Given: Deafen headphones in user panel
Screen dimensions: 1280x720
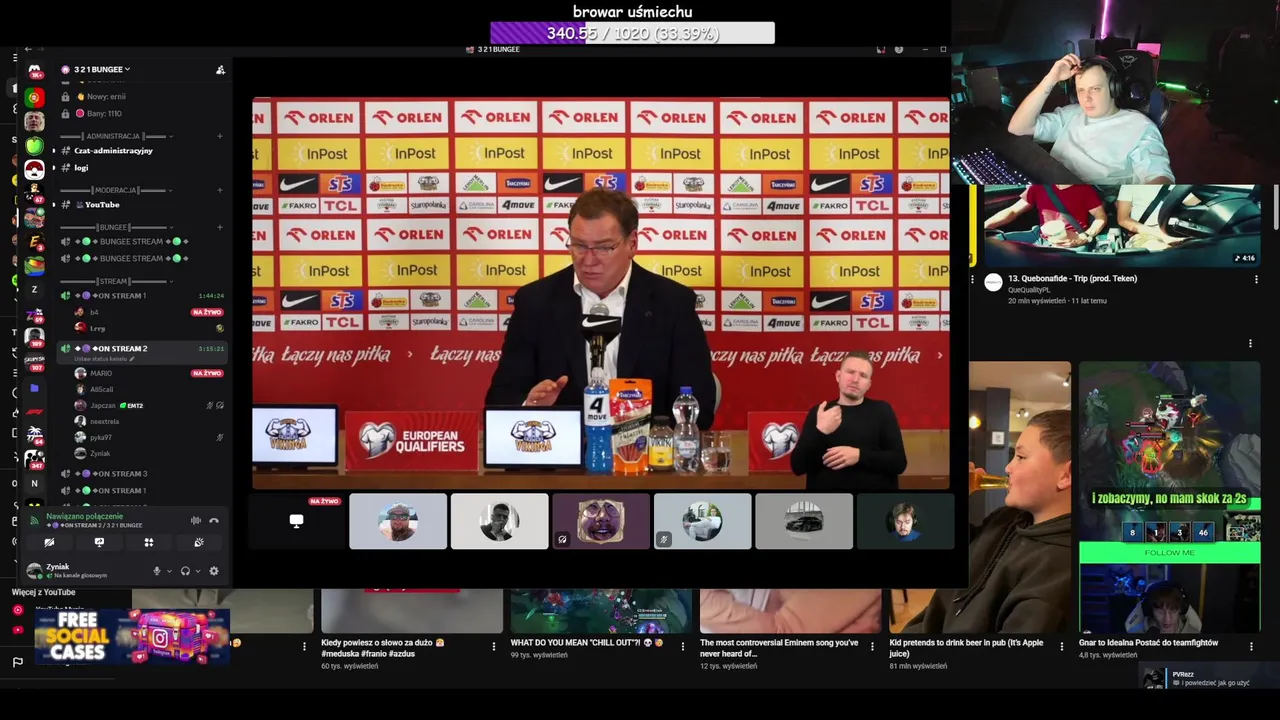Looking at the screenshot, I should [185, 571].
